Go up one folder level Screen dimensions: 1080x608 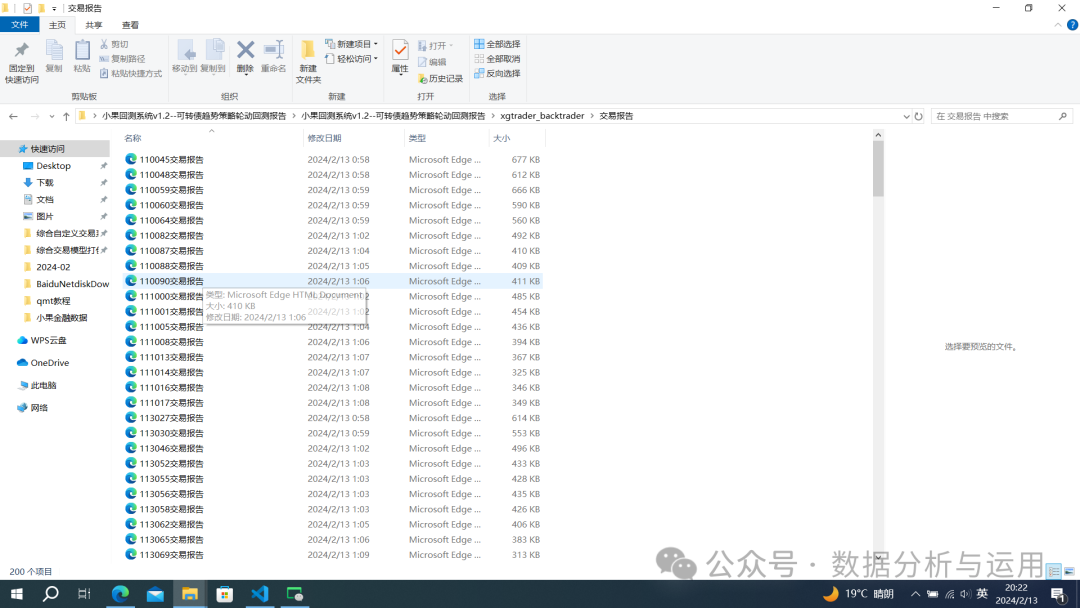coord(66,116)
